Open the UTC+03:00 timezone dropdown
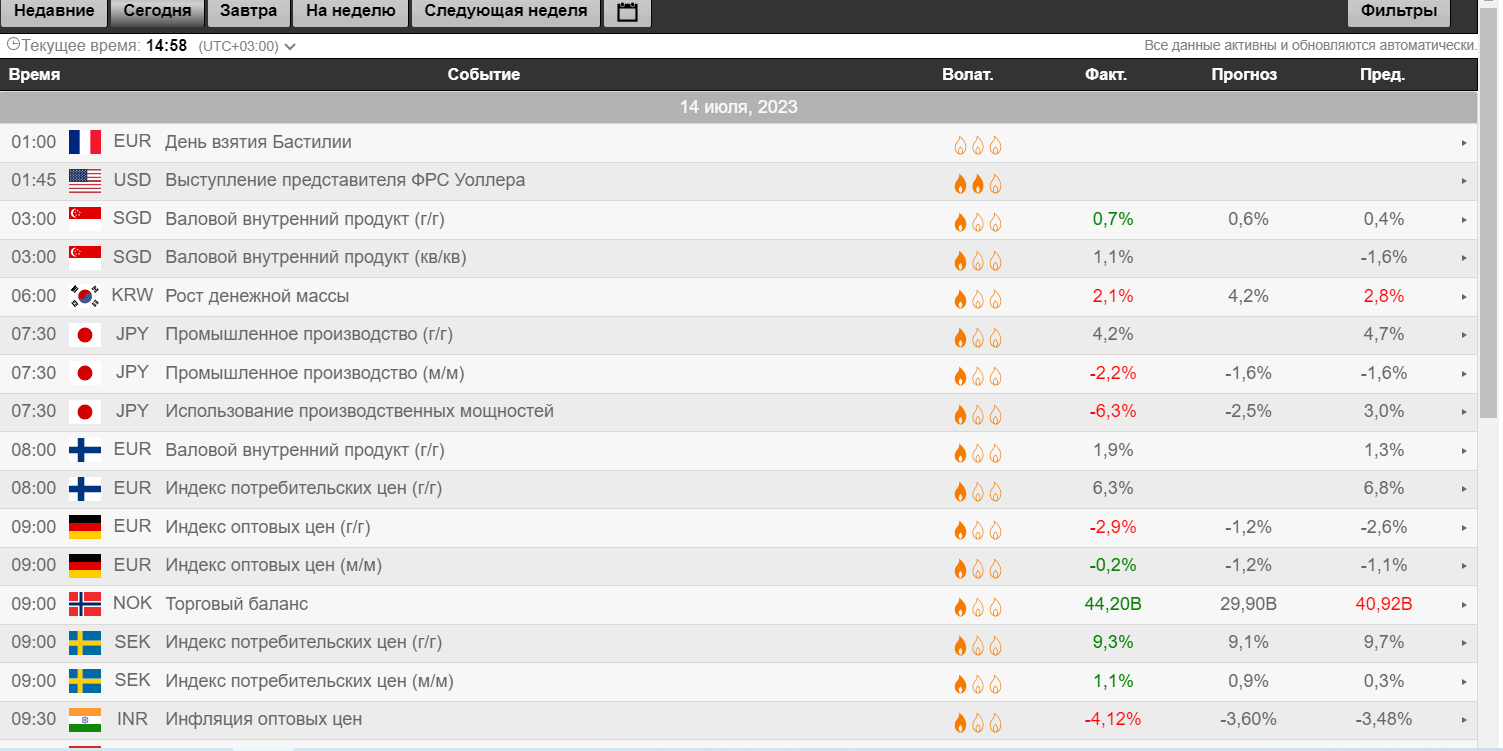The width and height of the screenshot is (1503, 751). coord(290,45)
